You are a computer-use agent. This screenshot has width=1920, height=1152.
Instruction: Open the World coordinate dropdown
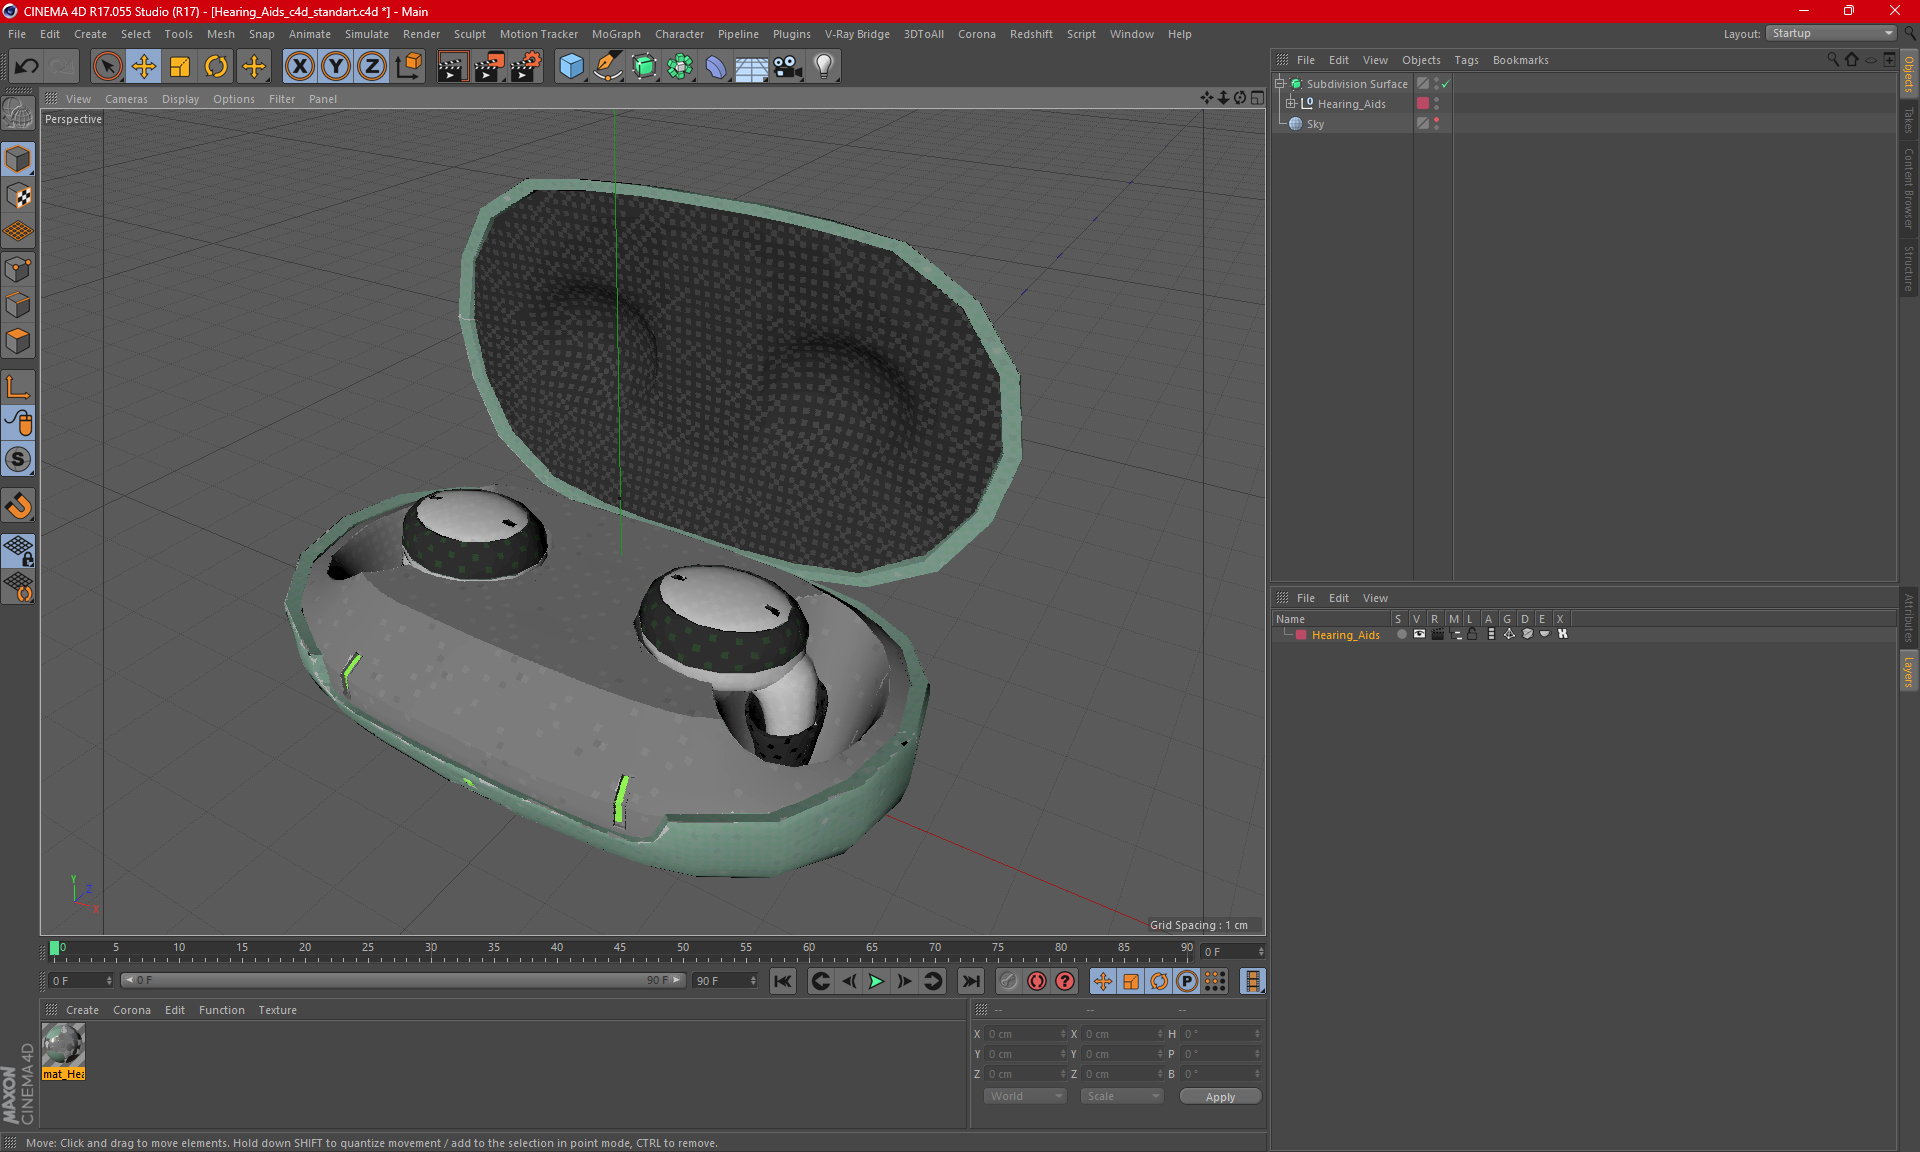tap(1025, 1096)
